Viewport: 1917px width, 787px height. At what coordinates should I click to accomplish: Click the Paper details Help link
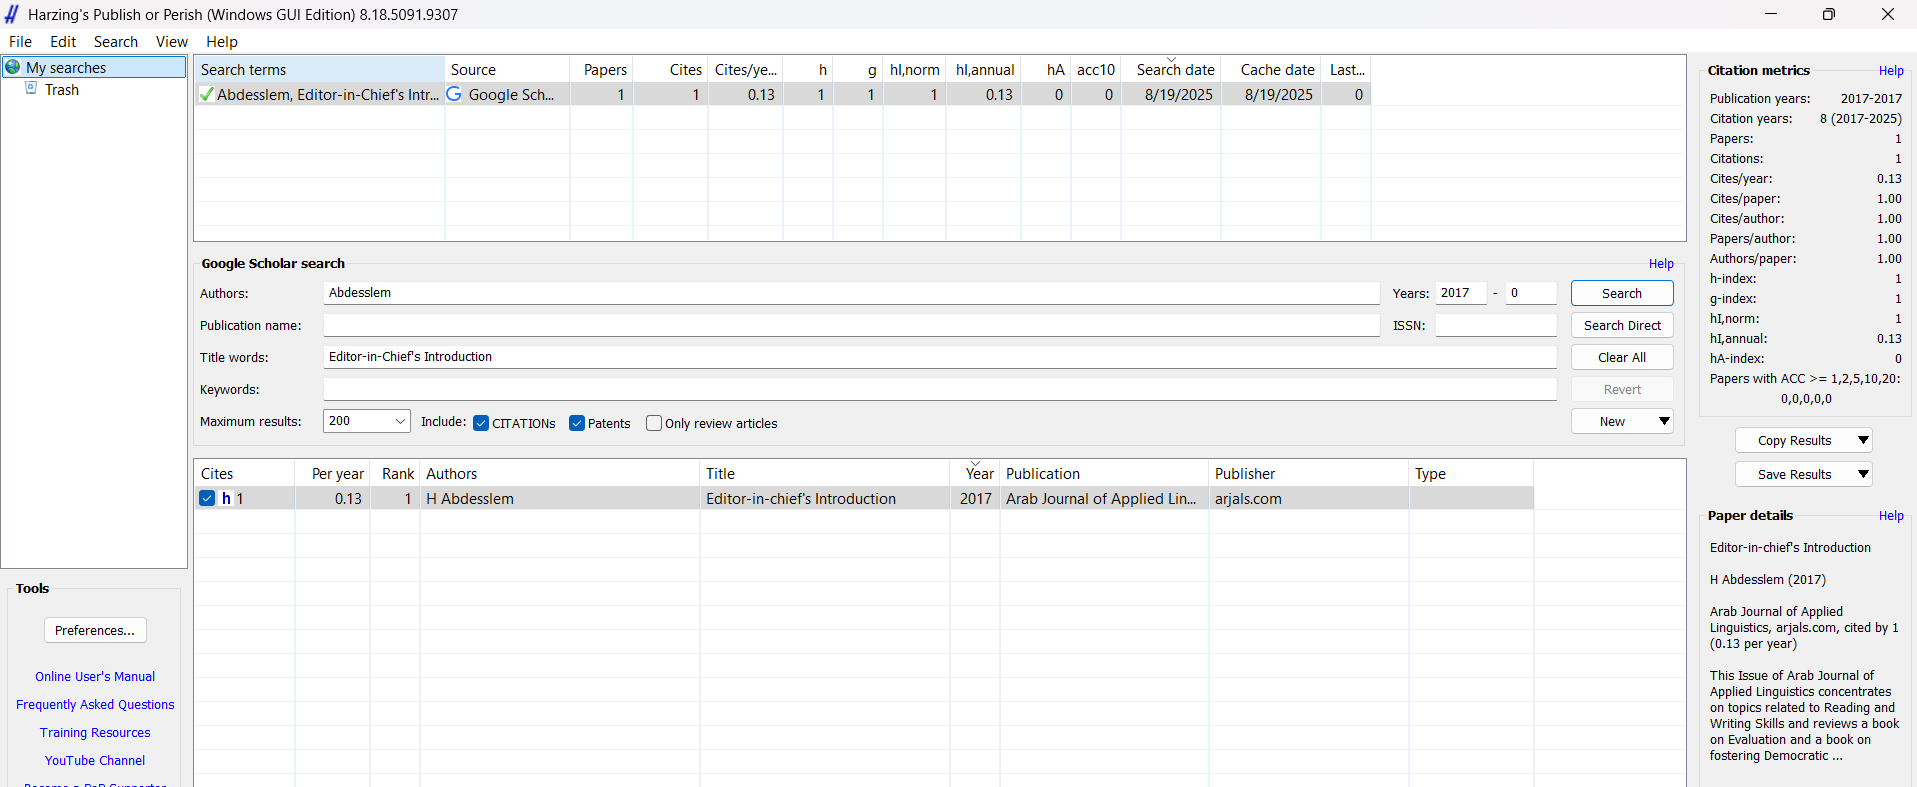coord(1891,515)
